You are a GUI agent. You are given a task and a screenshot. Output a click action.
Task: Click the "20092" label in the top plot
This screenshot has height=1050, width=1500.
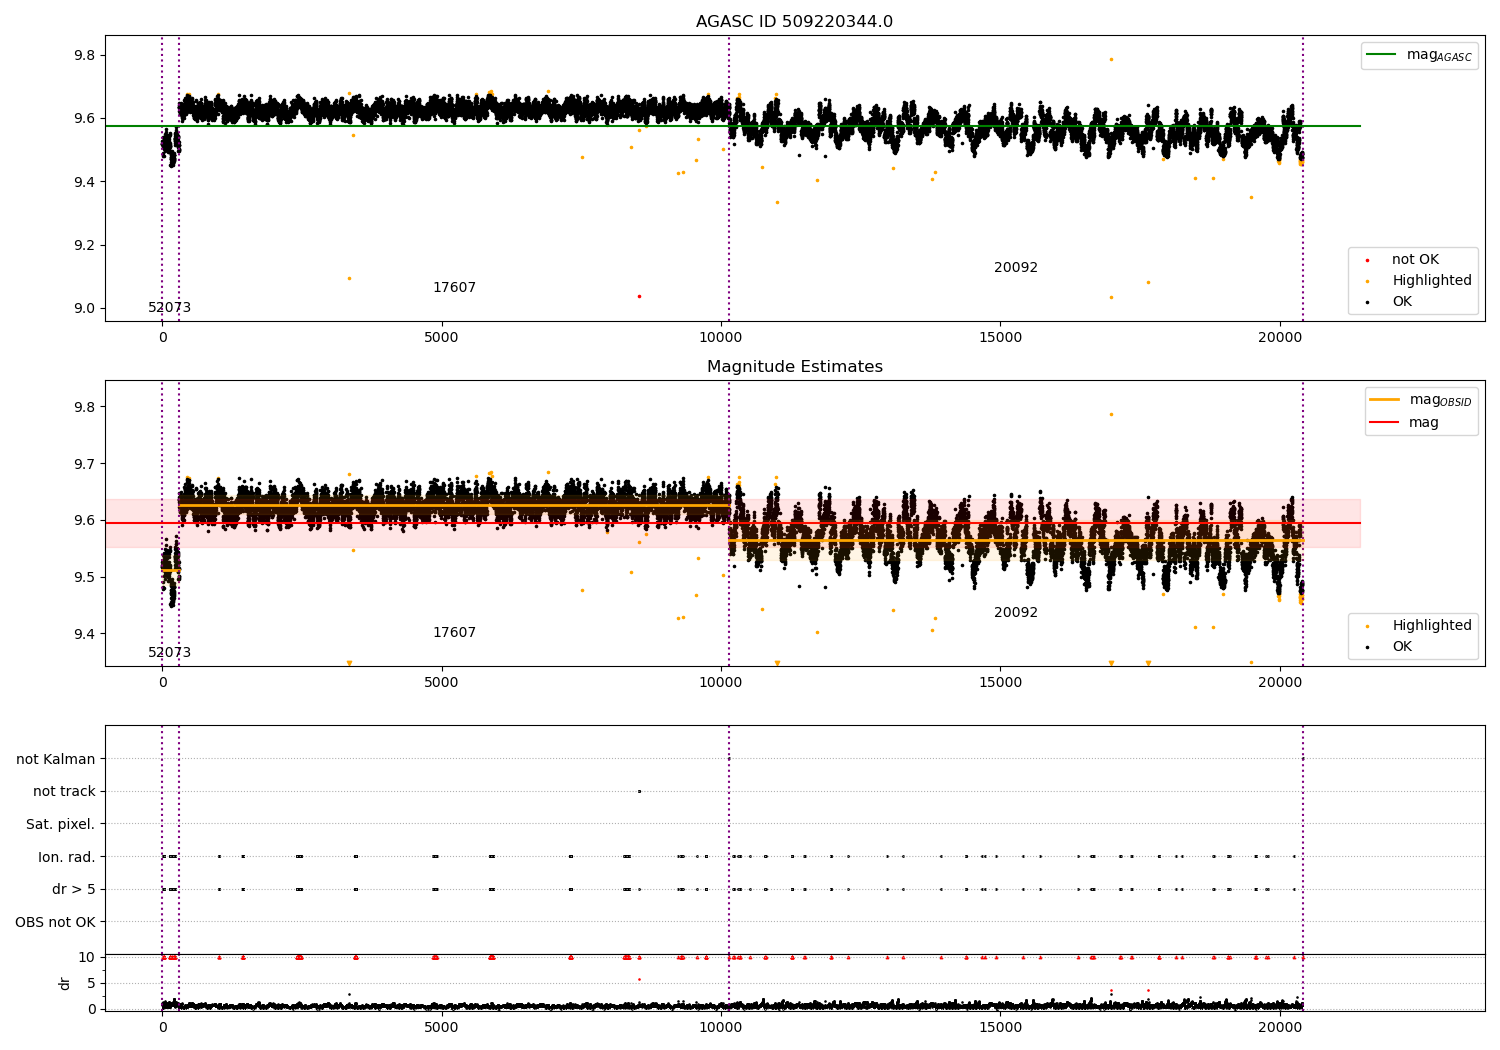tap(1016, 268)
